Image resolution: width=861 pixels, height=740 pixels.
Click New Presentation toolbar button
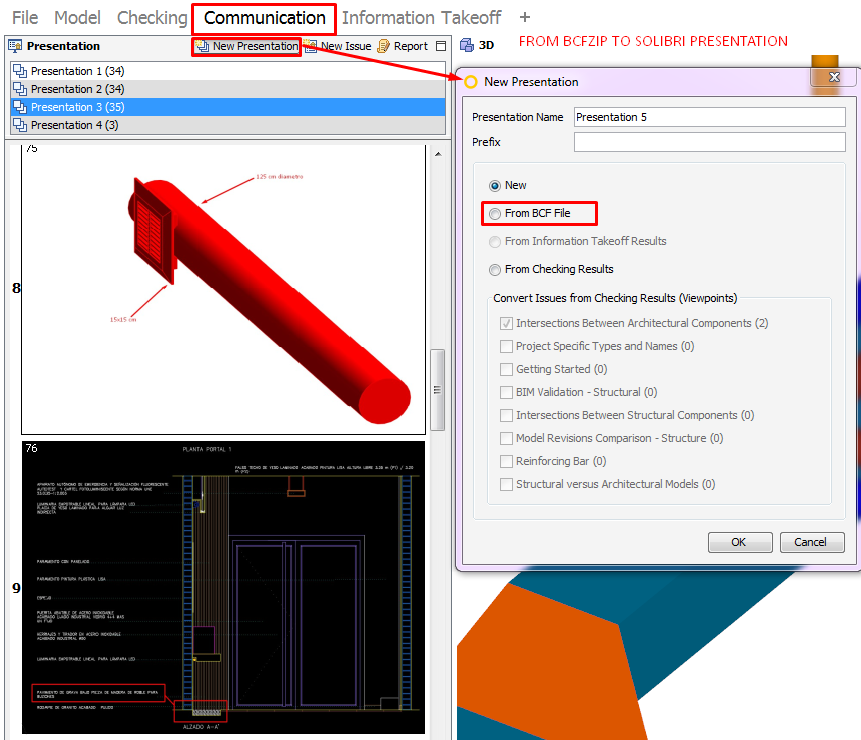pos(246,46)
